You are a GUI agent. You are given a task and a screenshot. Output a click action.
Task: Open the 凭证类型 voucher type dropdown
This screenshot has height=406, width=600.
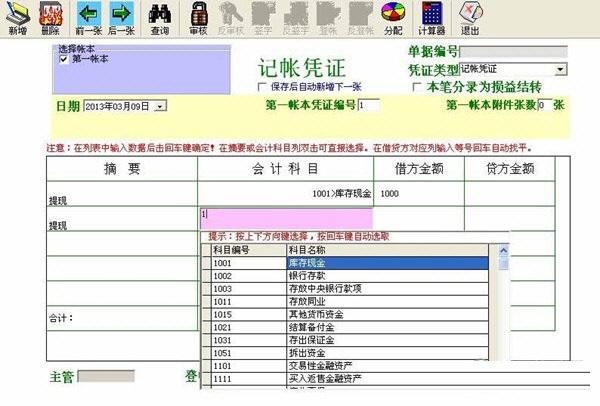[x=560, y=69]
